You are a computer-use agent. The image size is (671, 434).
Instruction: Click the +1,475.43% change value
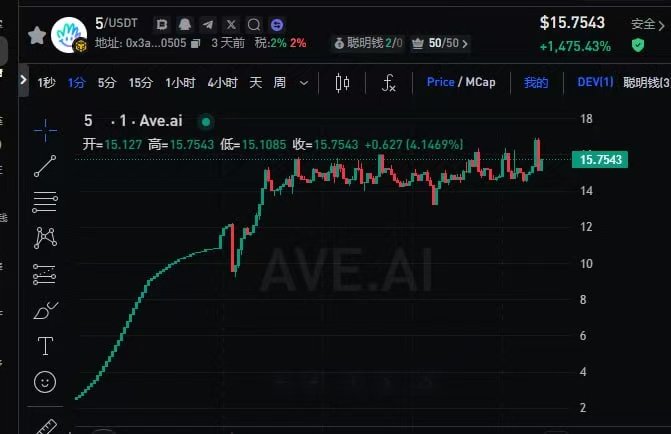(x=575, y=46)
